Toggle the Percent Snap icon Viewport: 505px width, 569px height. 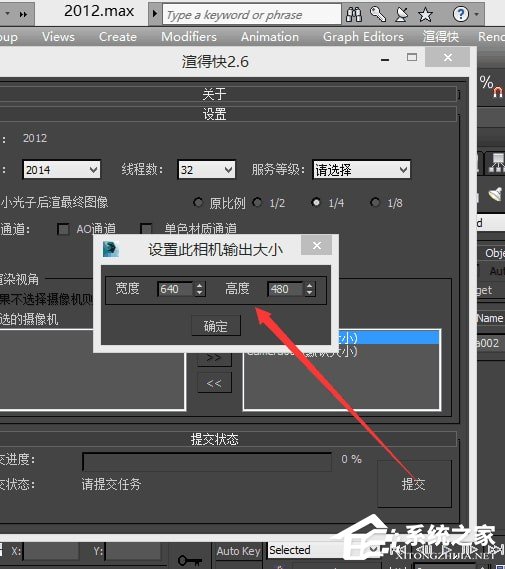492,86
